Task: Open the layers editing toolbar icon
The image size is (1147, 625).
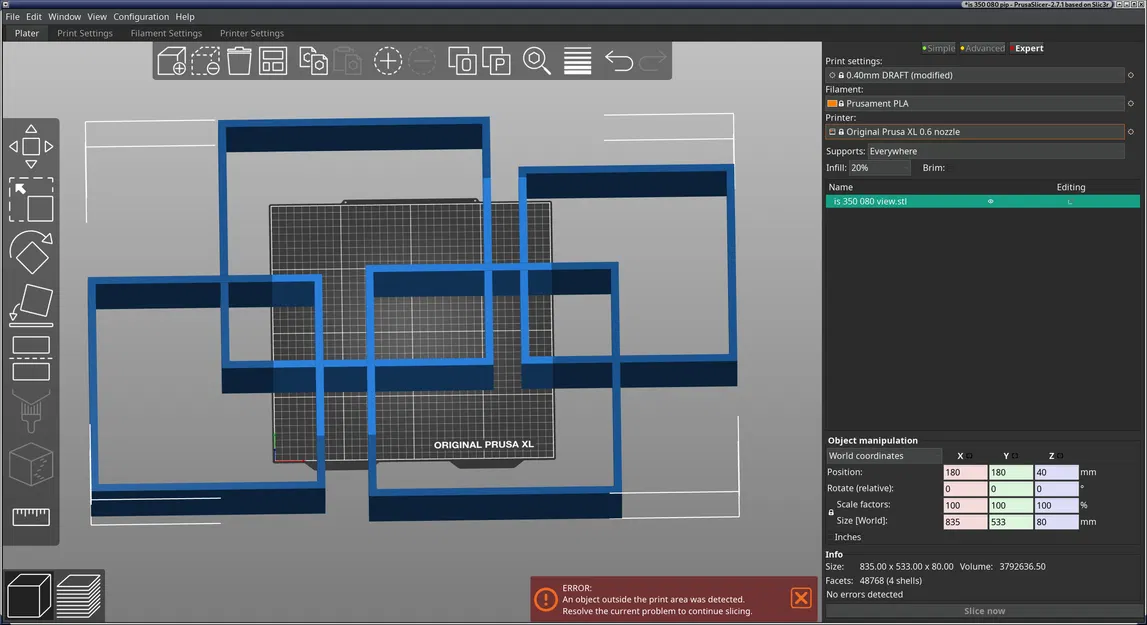Action: [577, 61]
